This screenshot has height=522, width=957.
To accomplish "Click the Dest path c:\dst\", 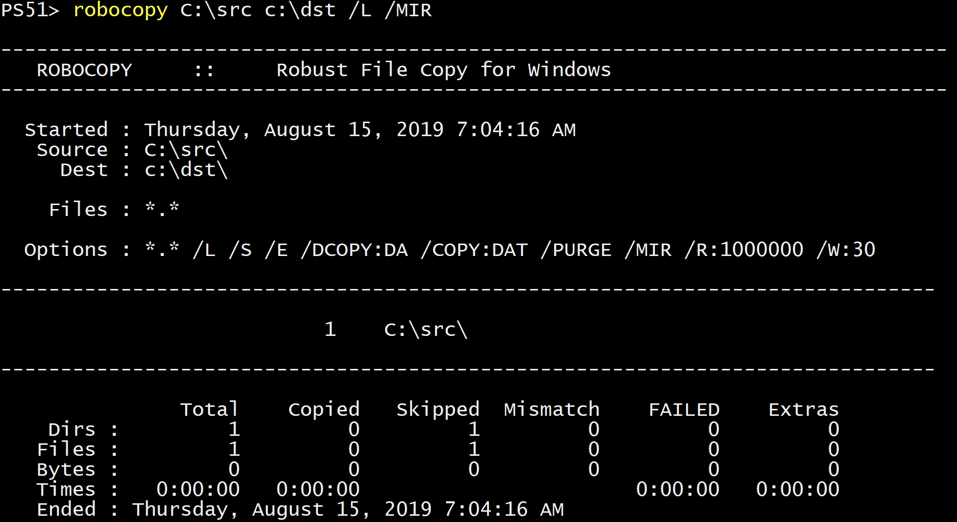I will (186, 170).
